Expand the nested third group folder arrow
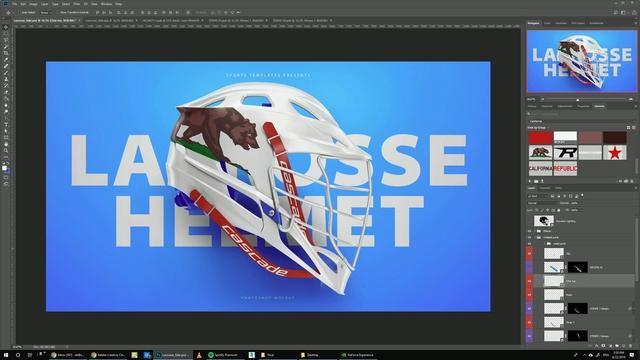The width and height of the screenshot is (640, 360). [x=544, y=244]
